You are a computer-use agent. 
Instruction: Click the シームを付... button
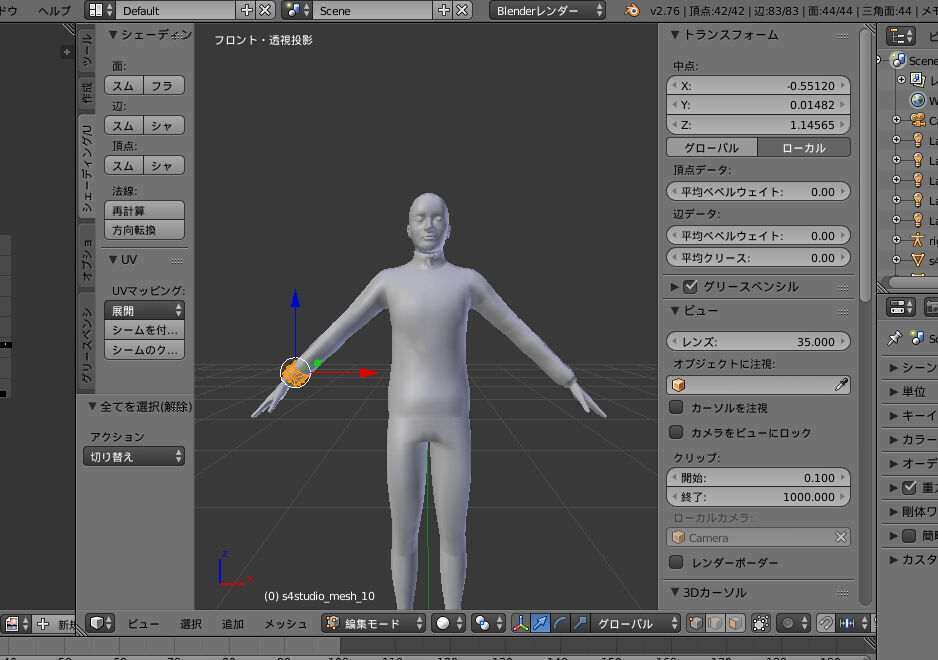pos(144,330)
